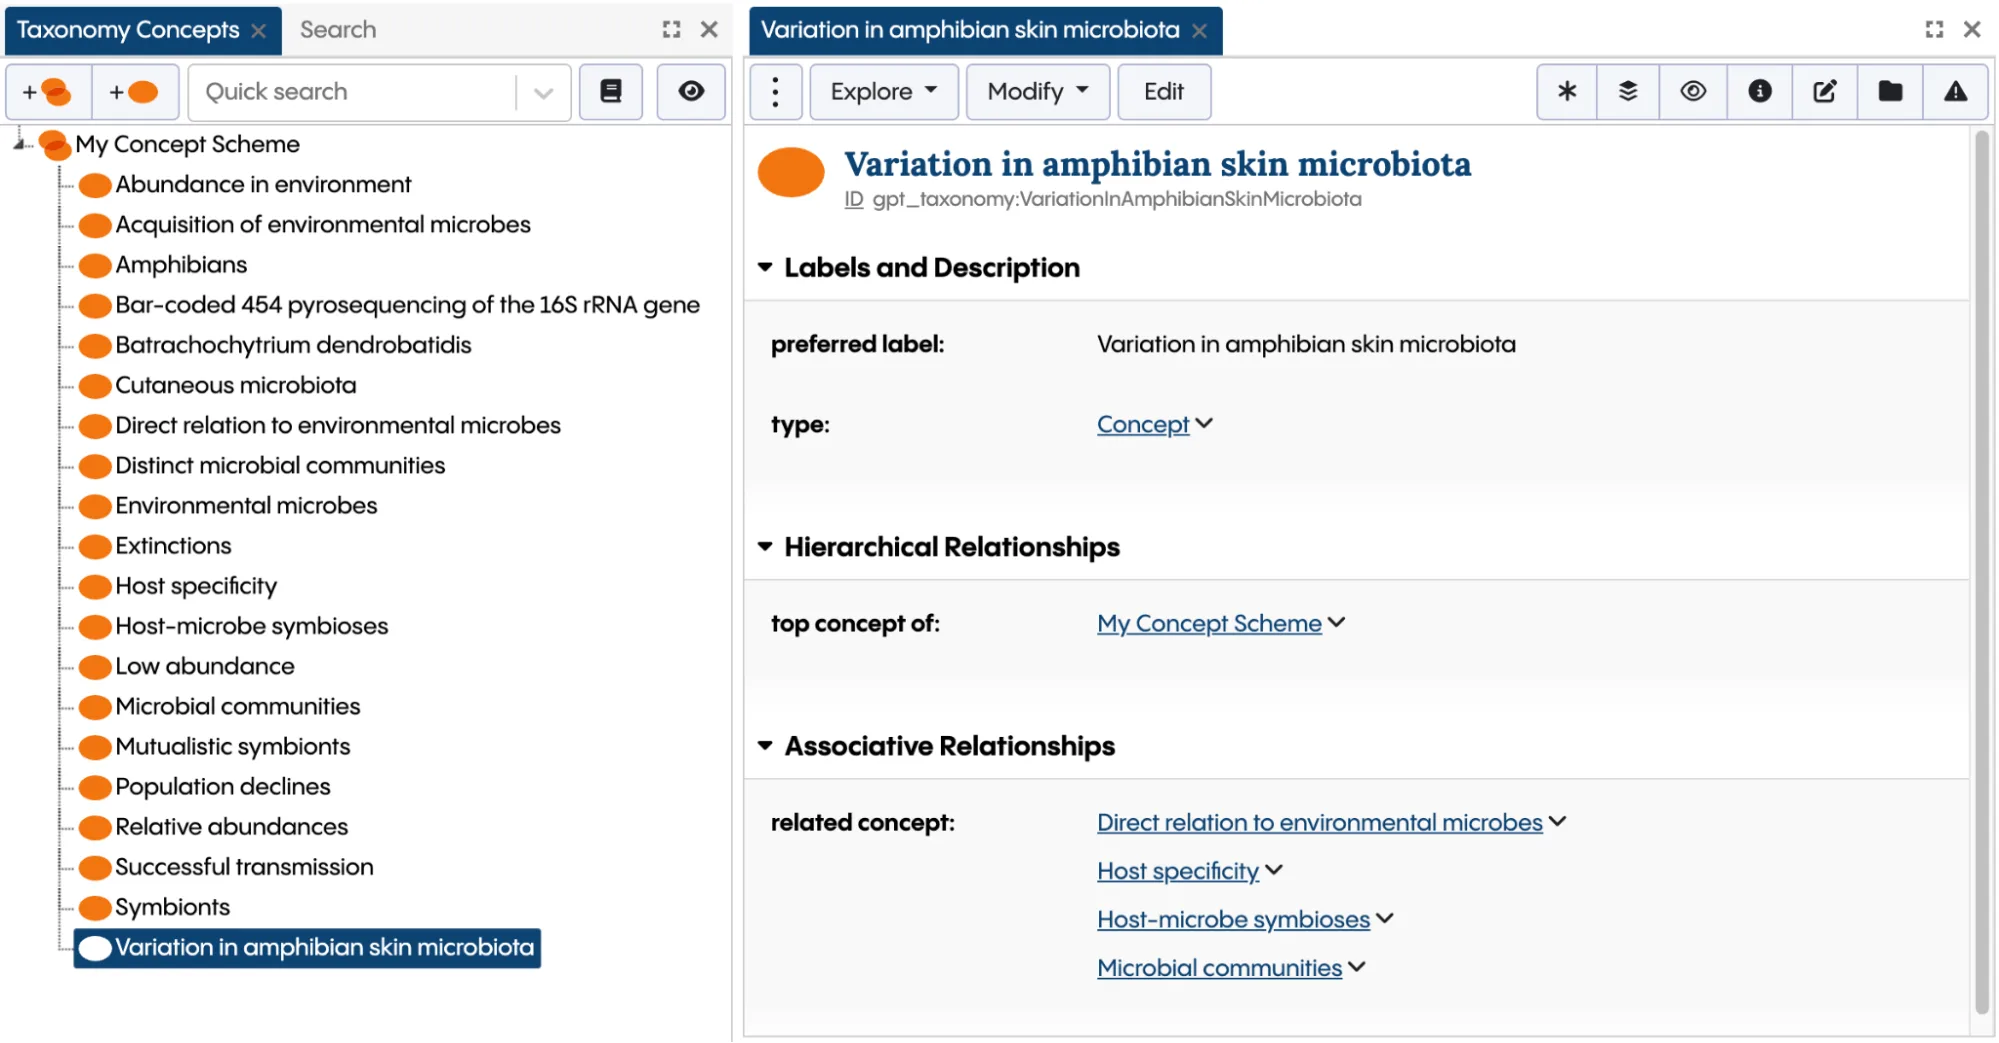Collapse the Hierarchical Relationships section
The height and width of the screenshot is (1043, 1999).
pos(766,547)
